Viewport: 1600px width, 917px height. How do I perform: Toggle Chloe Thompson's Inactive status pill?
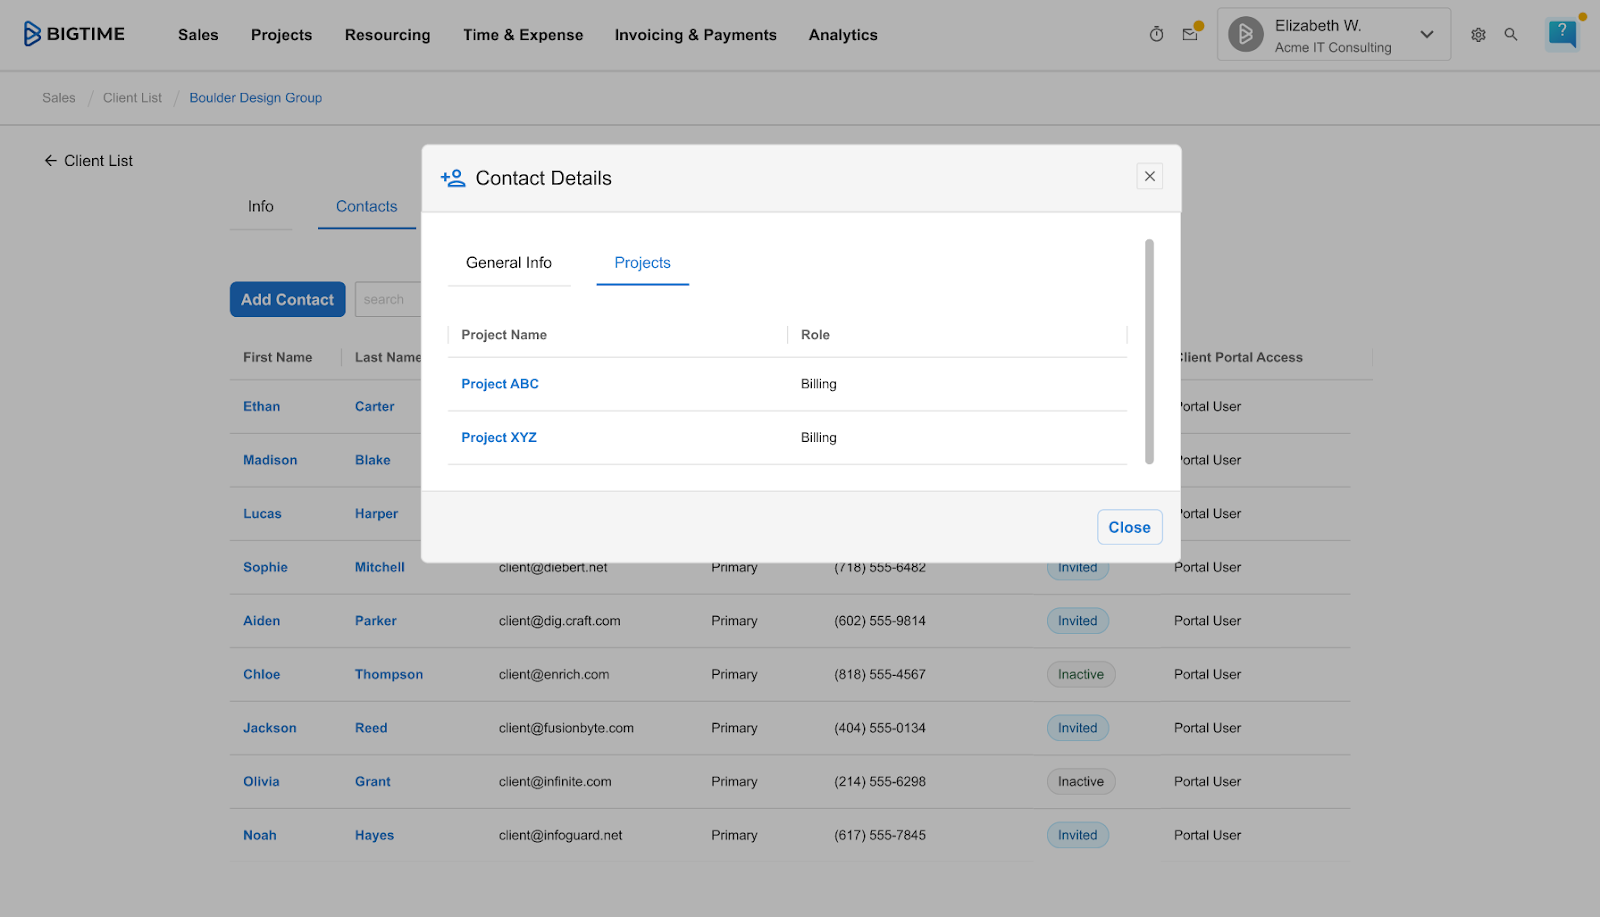pos(1080,674)
